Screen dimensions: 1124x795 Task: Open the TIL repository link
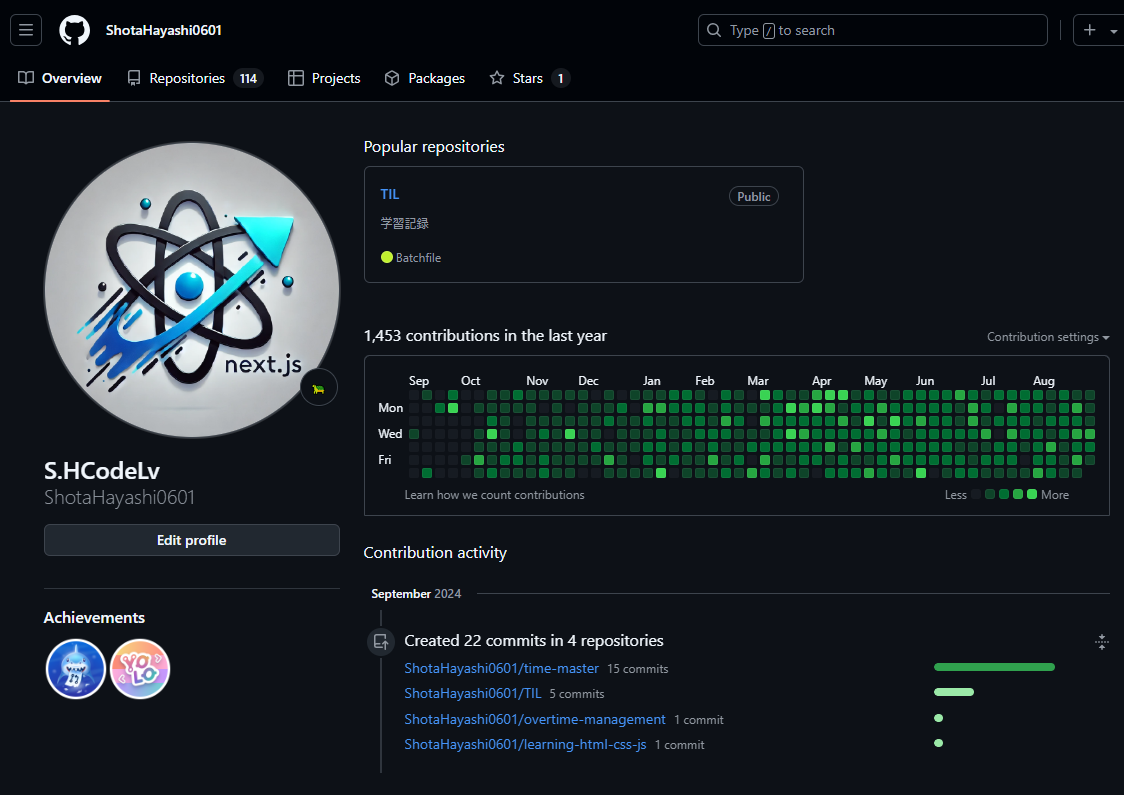pyautogui.click(x=390, y=194)
